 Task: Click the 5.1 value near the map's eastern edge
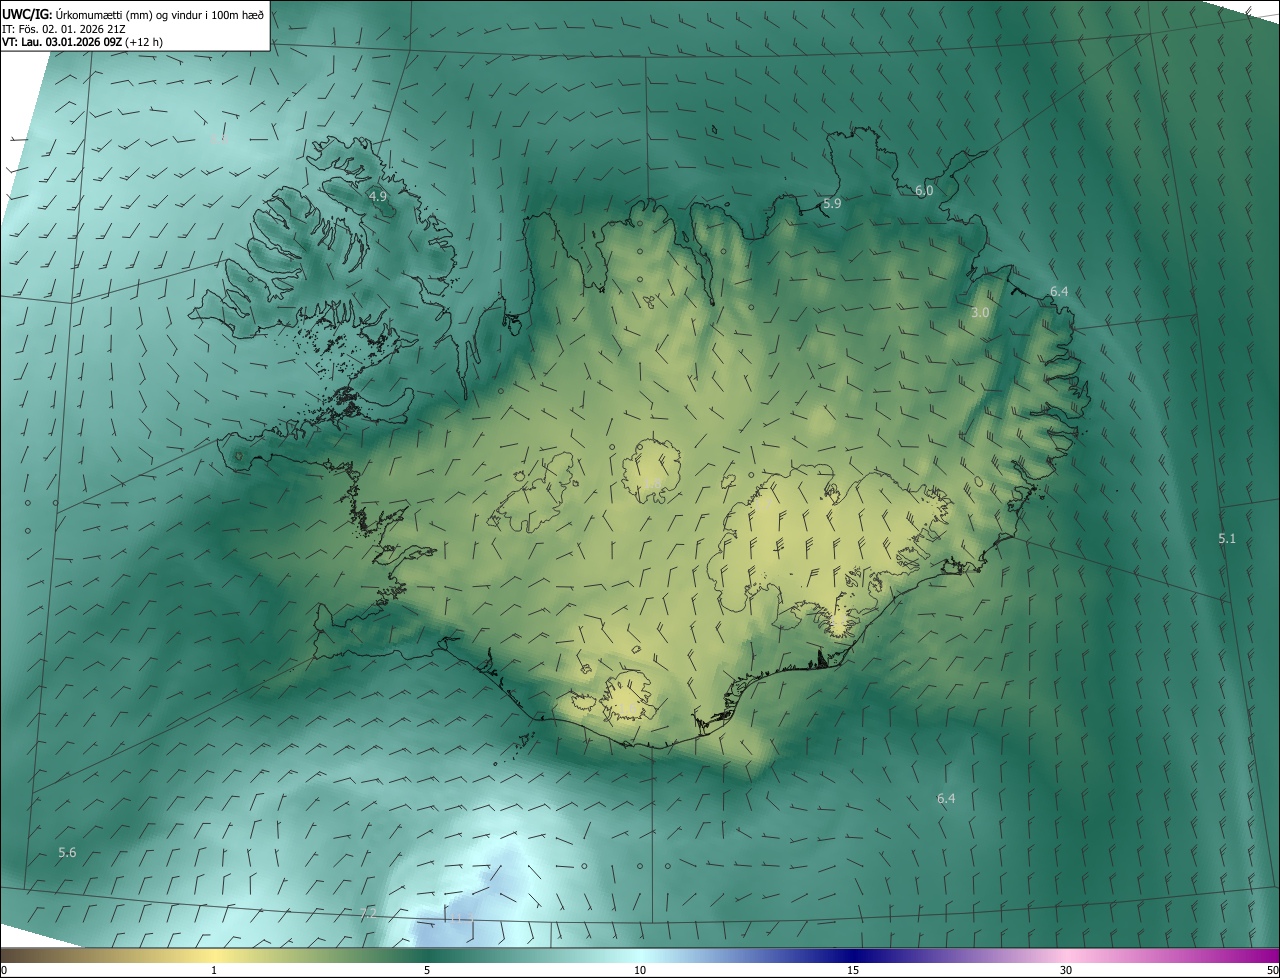pos(1227,538)
